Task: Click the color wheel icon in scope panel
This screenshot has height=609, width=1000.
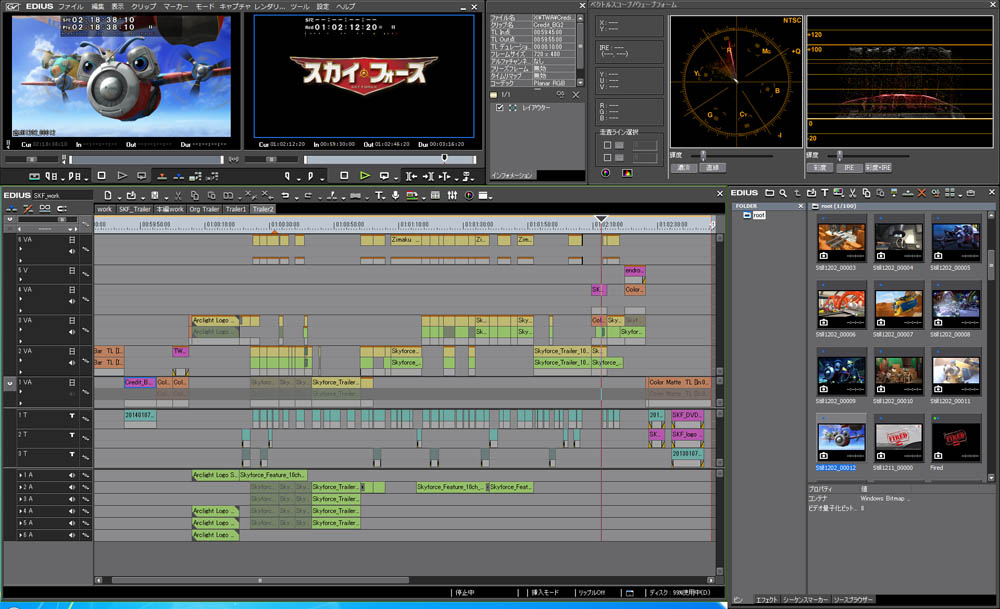Action: tap(606, 173)
